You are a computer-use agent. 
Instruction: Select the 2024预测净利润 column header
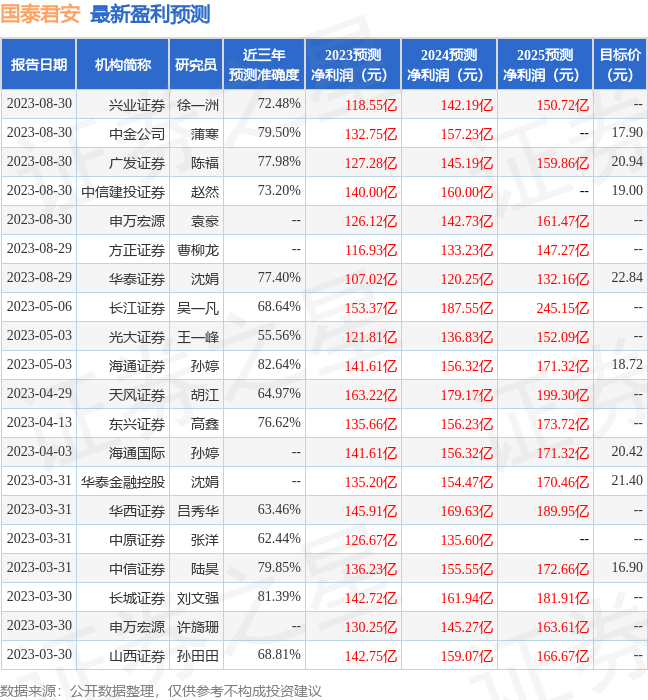(449, 65)
